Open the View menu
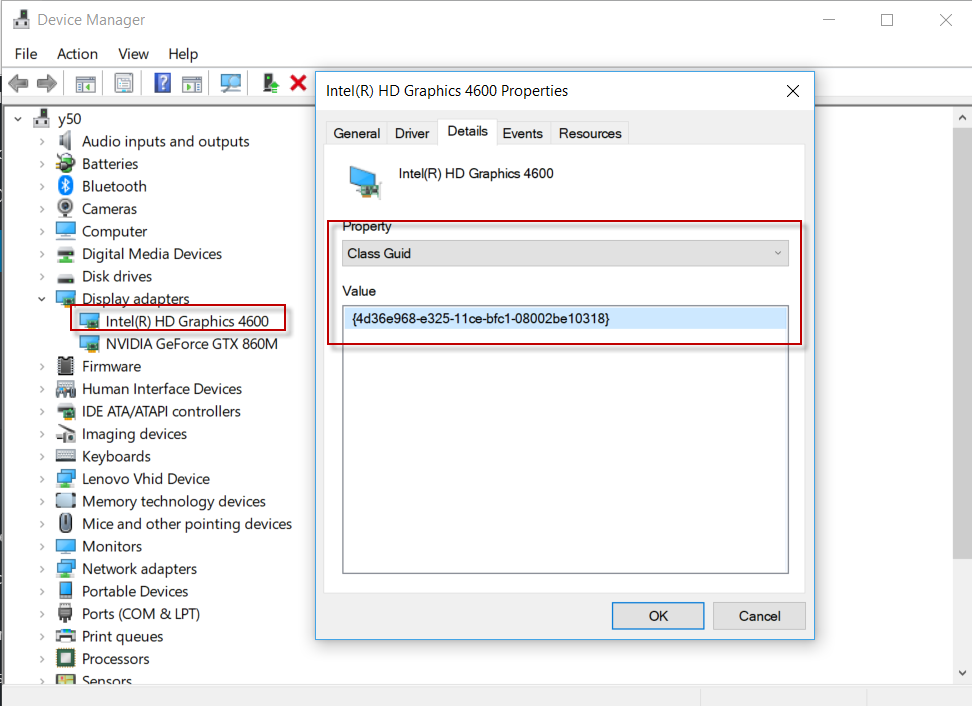Screen dimensions: 972x706 tap(133, 54)
